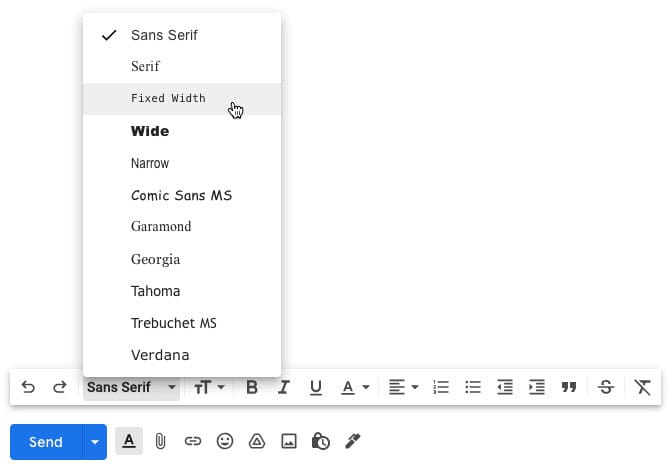Apply quote formatting to text

[x=569, y=387]
